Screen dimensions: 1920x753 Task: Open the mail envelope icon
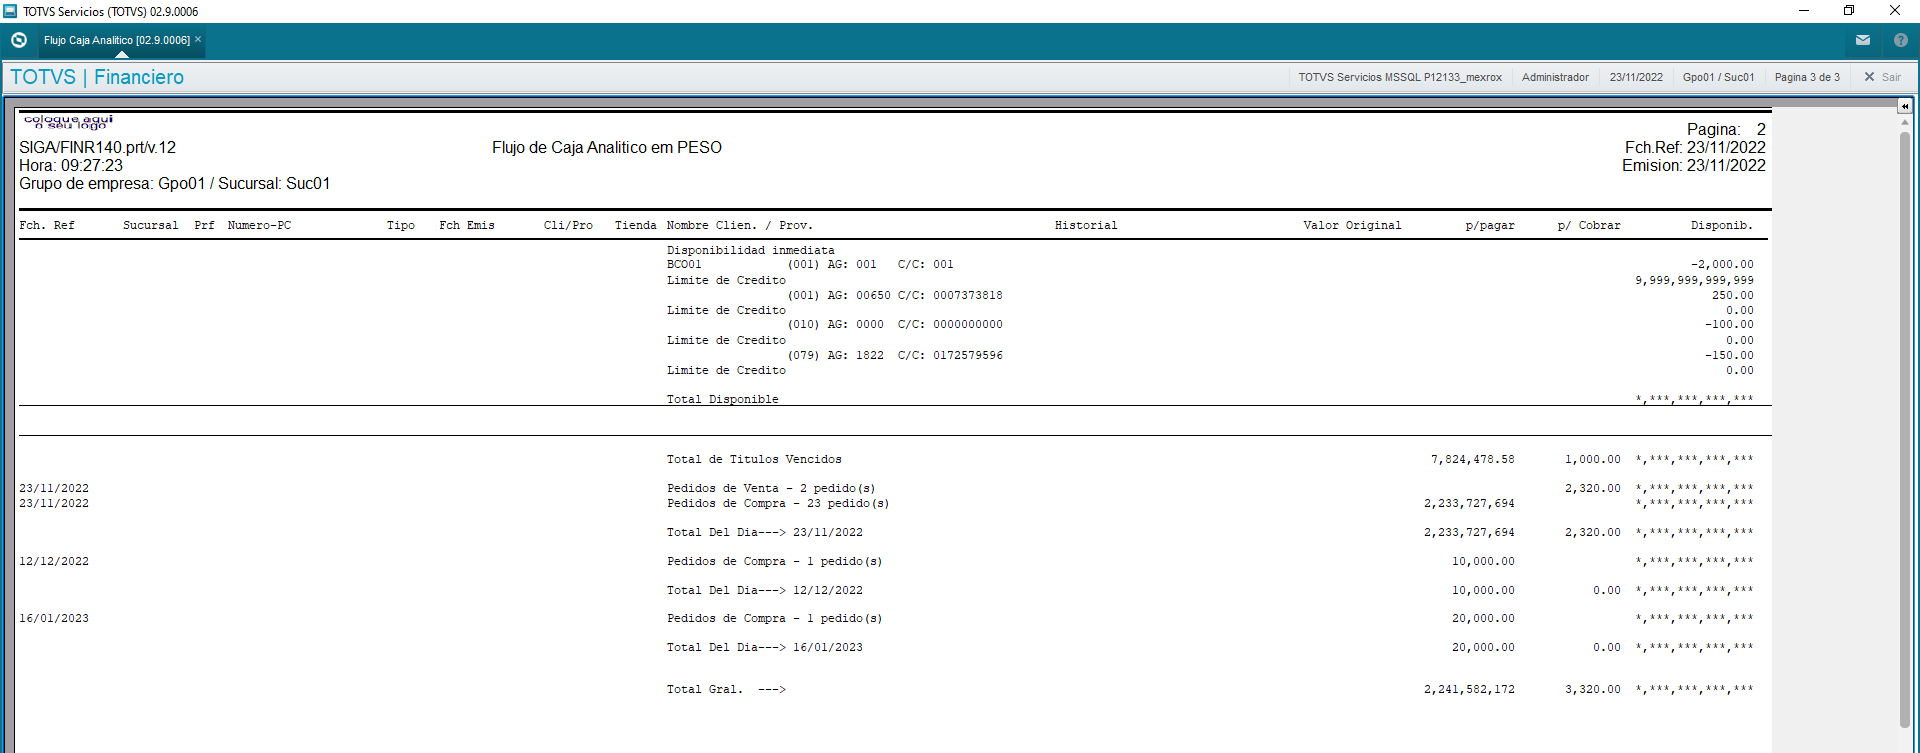[x=1863, y=40]
